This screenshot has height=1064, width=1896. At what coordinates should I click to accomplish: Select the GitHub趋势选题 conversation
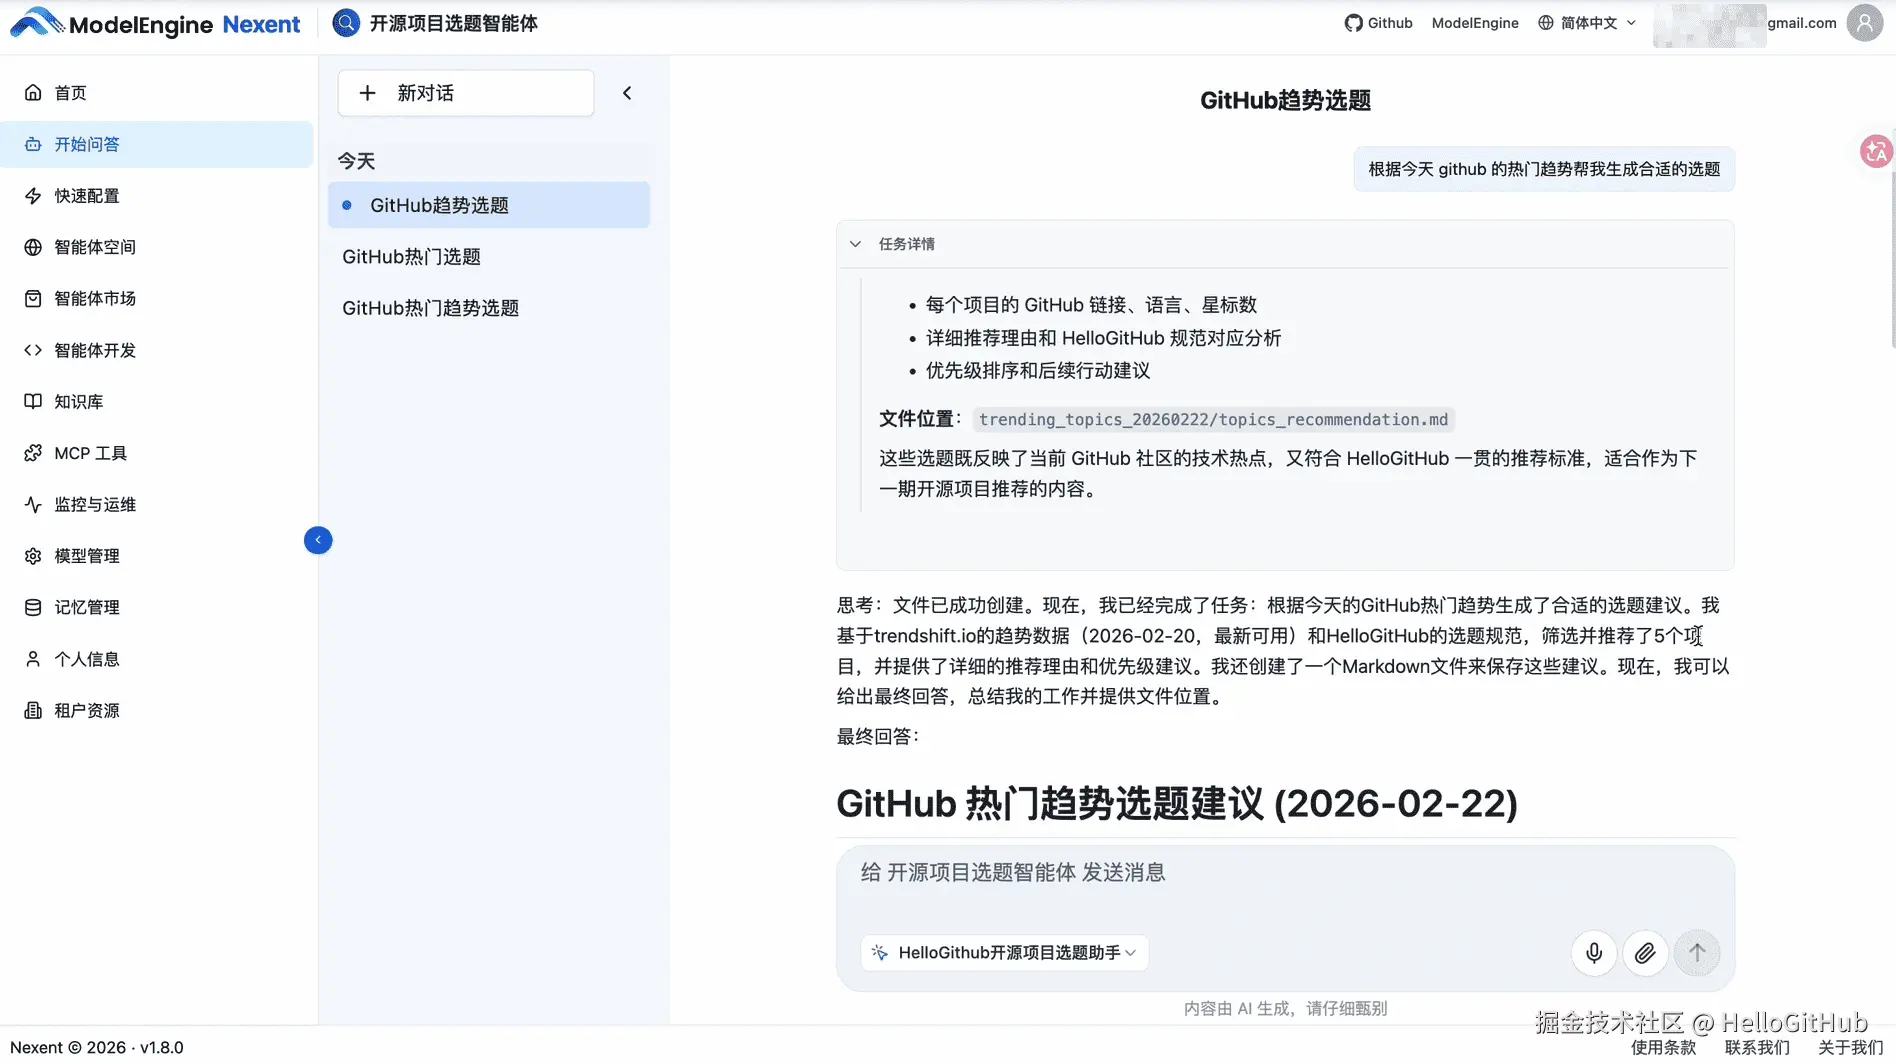click(489, 205)
